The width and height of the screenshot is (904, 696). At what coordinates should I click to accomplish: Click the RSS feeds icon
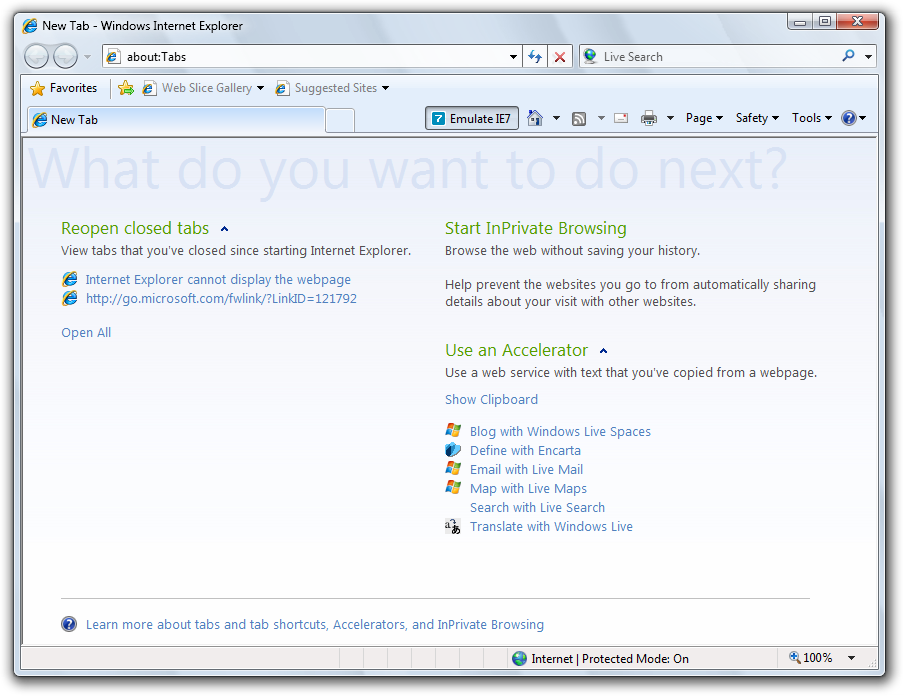pos(579,118)
